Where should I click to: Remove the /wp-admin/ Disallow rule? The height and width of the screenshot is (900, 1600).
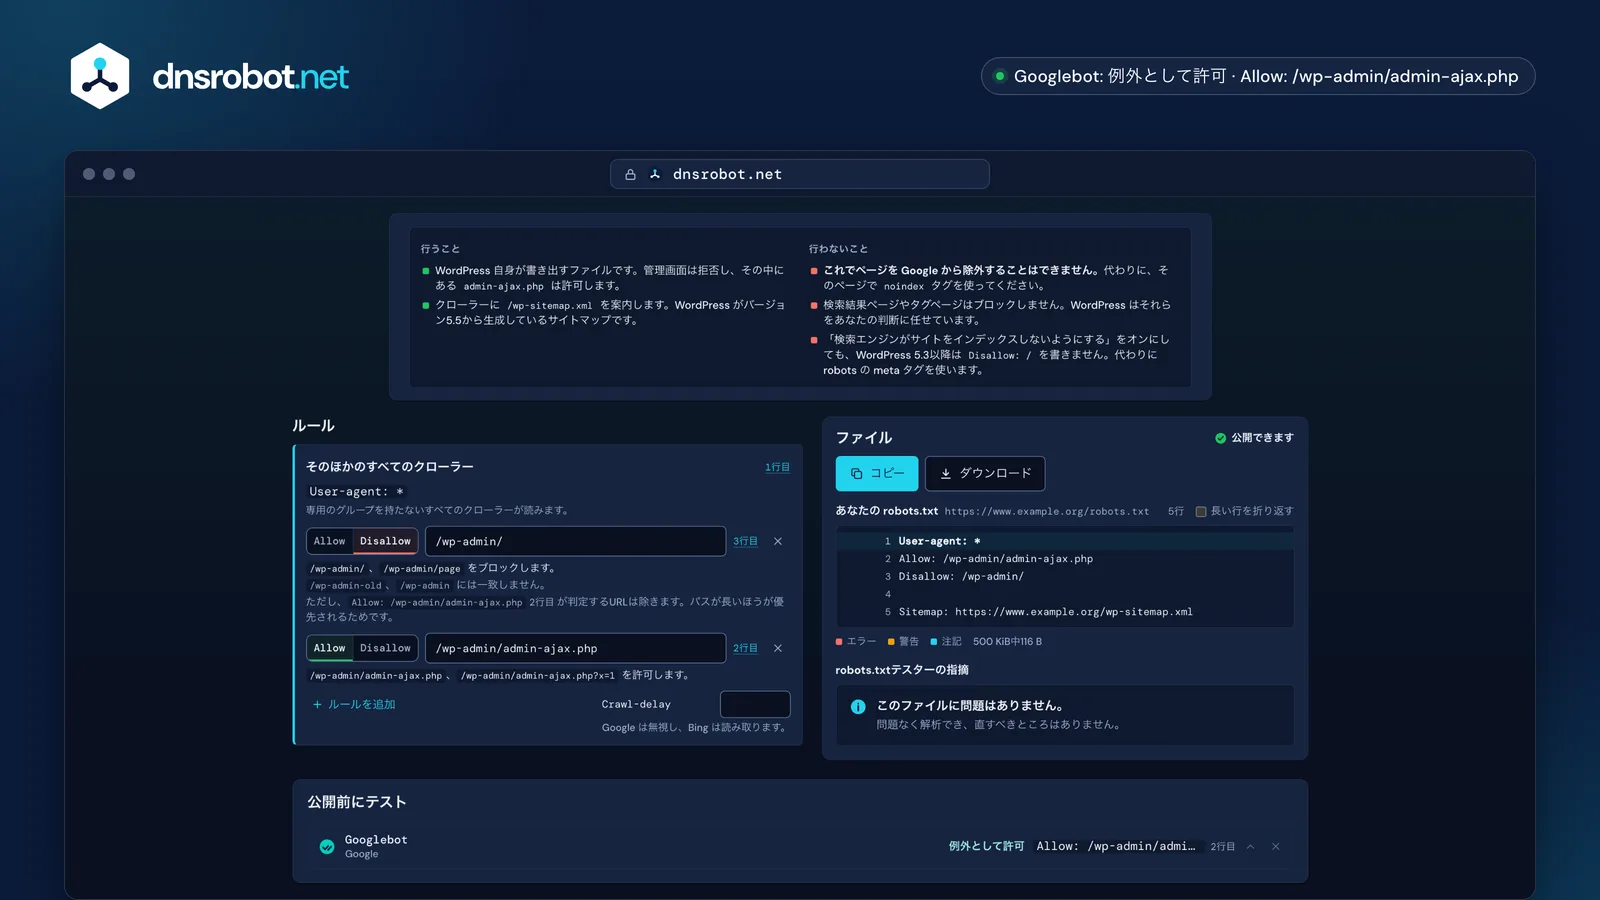[778, 541]
